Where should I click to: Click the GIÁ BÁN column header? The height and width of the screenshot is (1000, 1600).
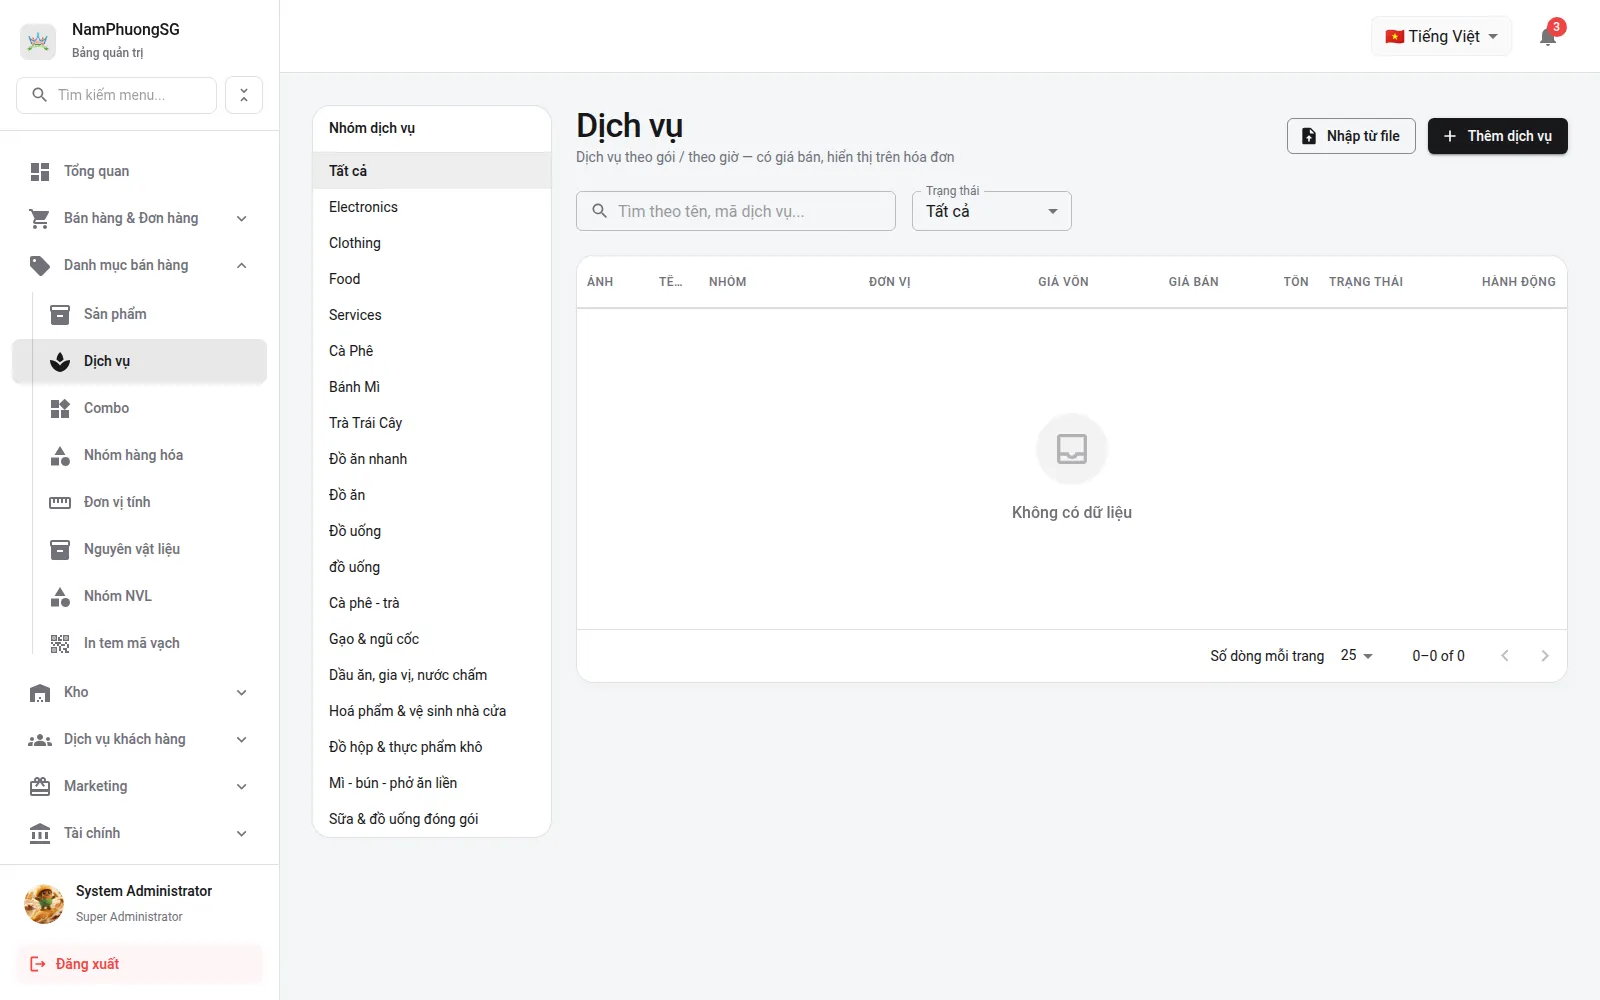pyautogui.click(x=1193, y=282)
